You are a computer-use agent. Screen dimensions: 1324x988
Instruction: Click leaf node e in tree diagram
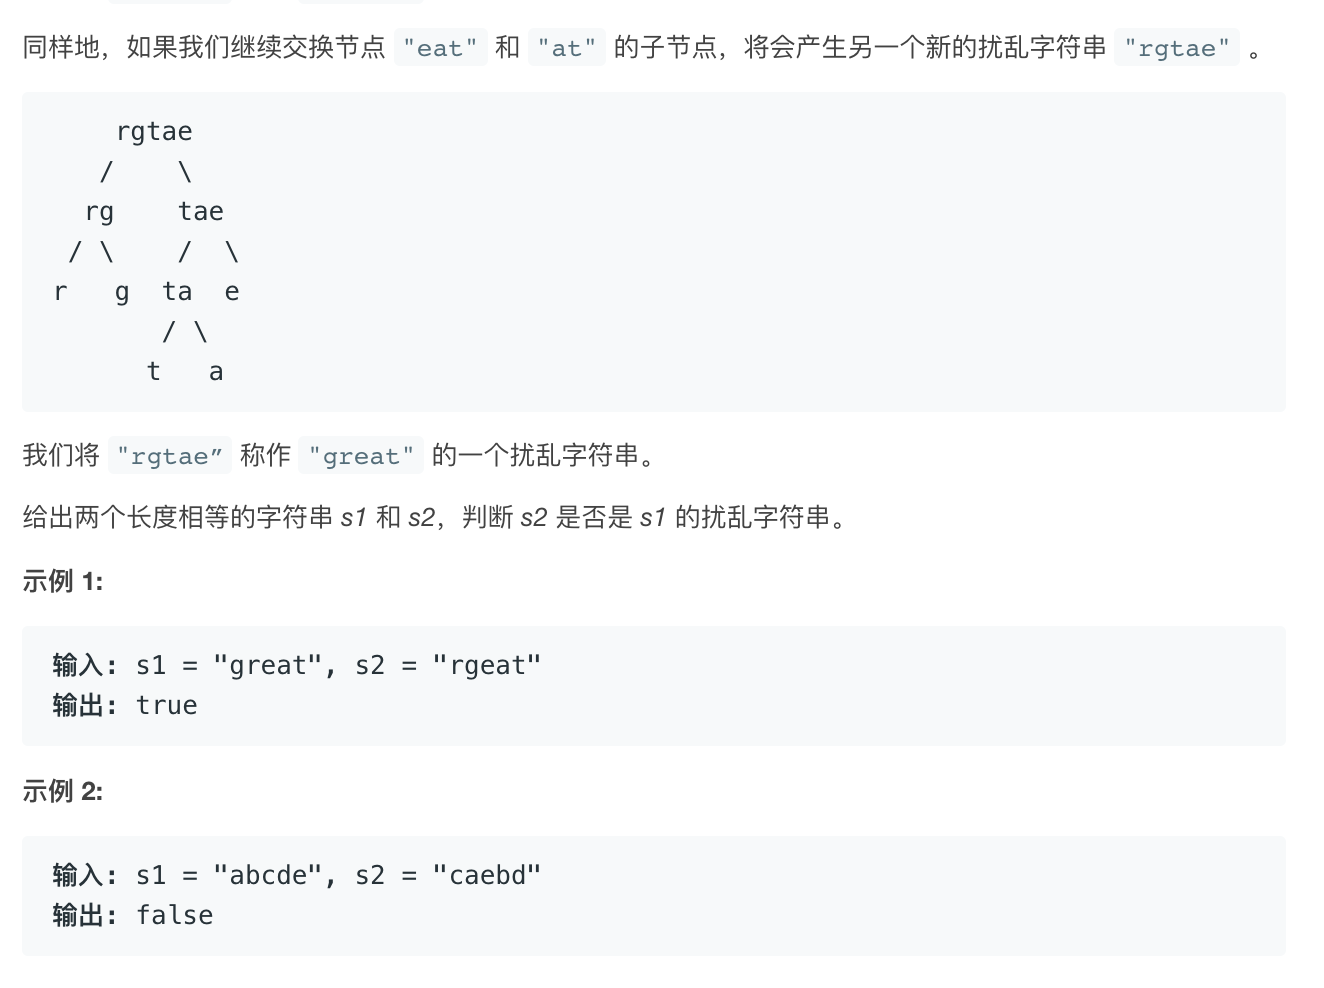click(x=232, y=292)
